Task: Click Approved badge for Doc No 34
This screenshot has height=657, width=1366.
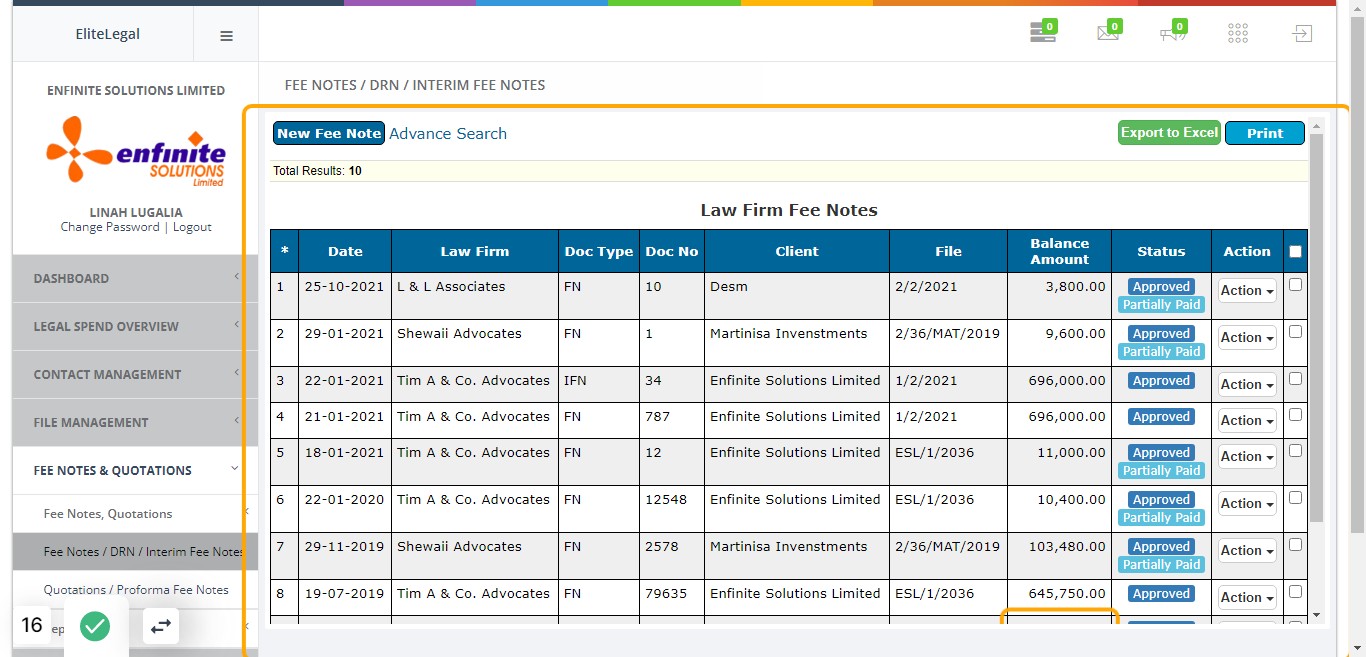Action: 1161,381
